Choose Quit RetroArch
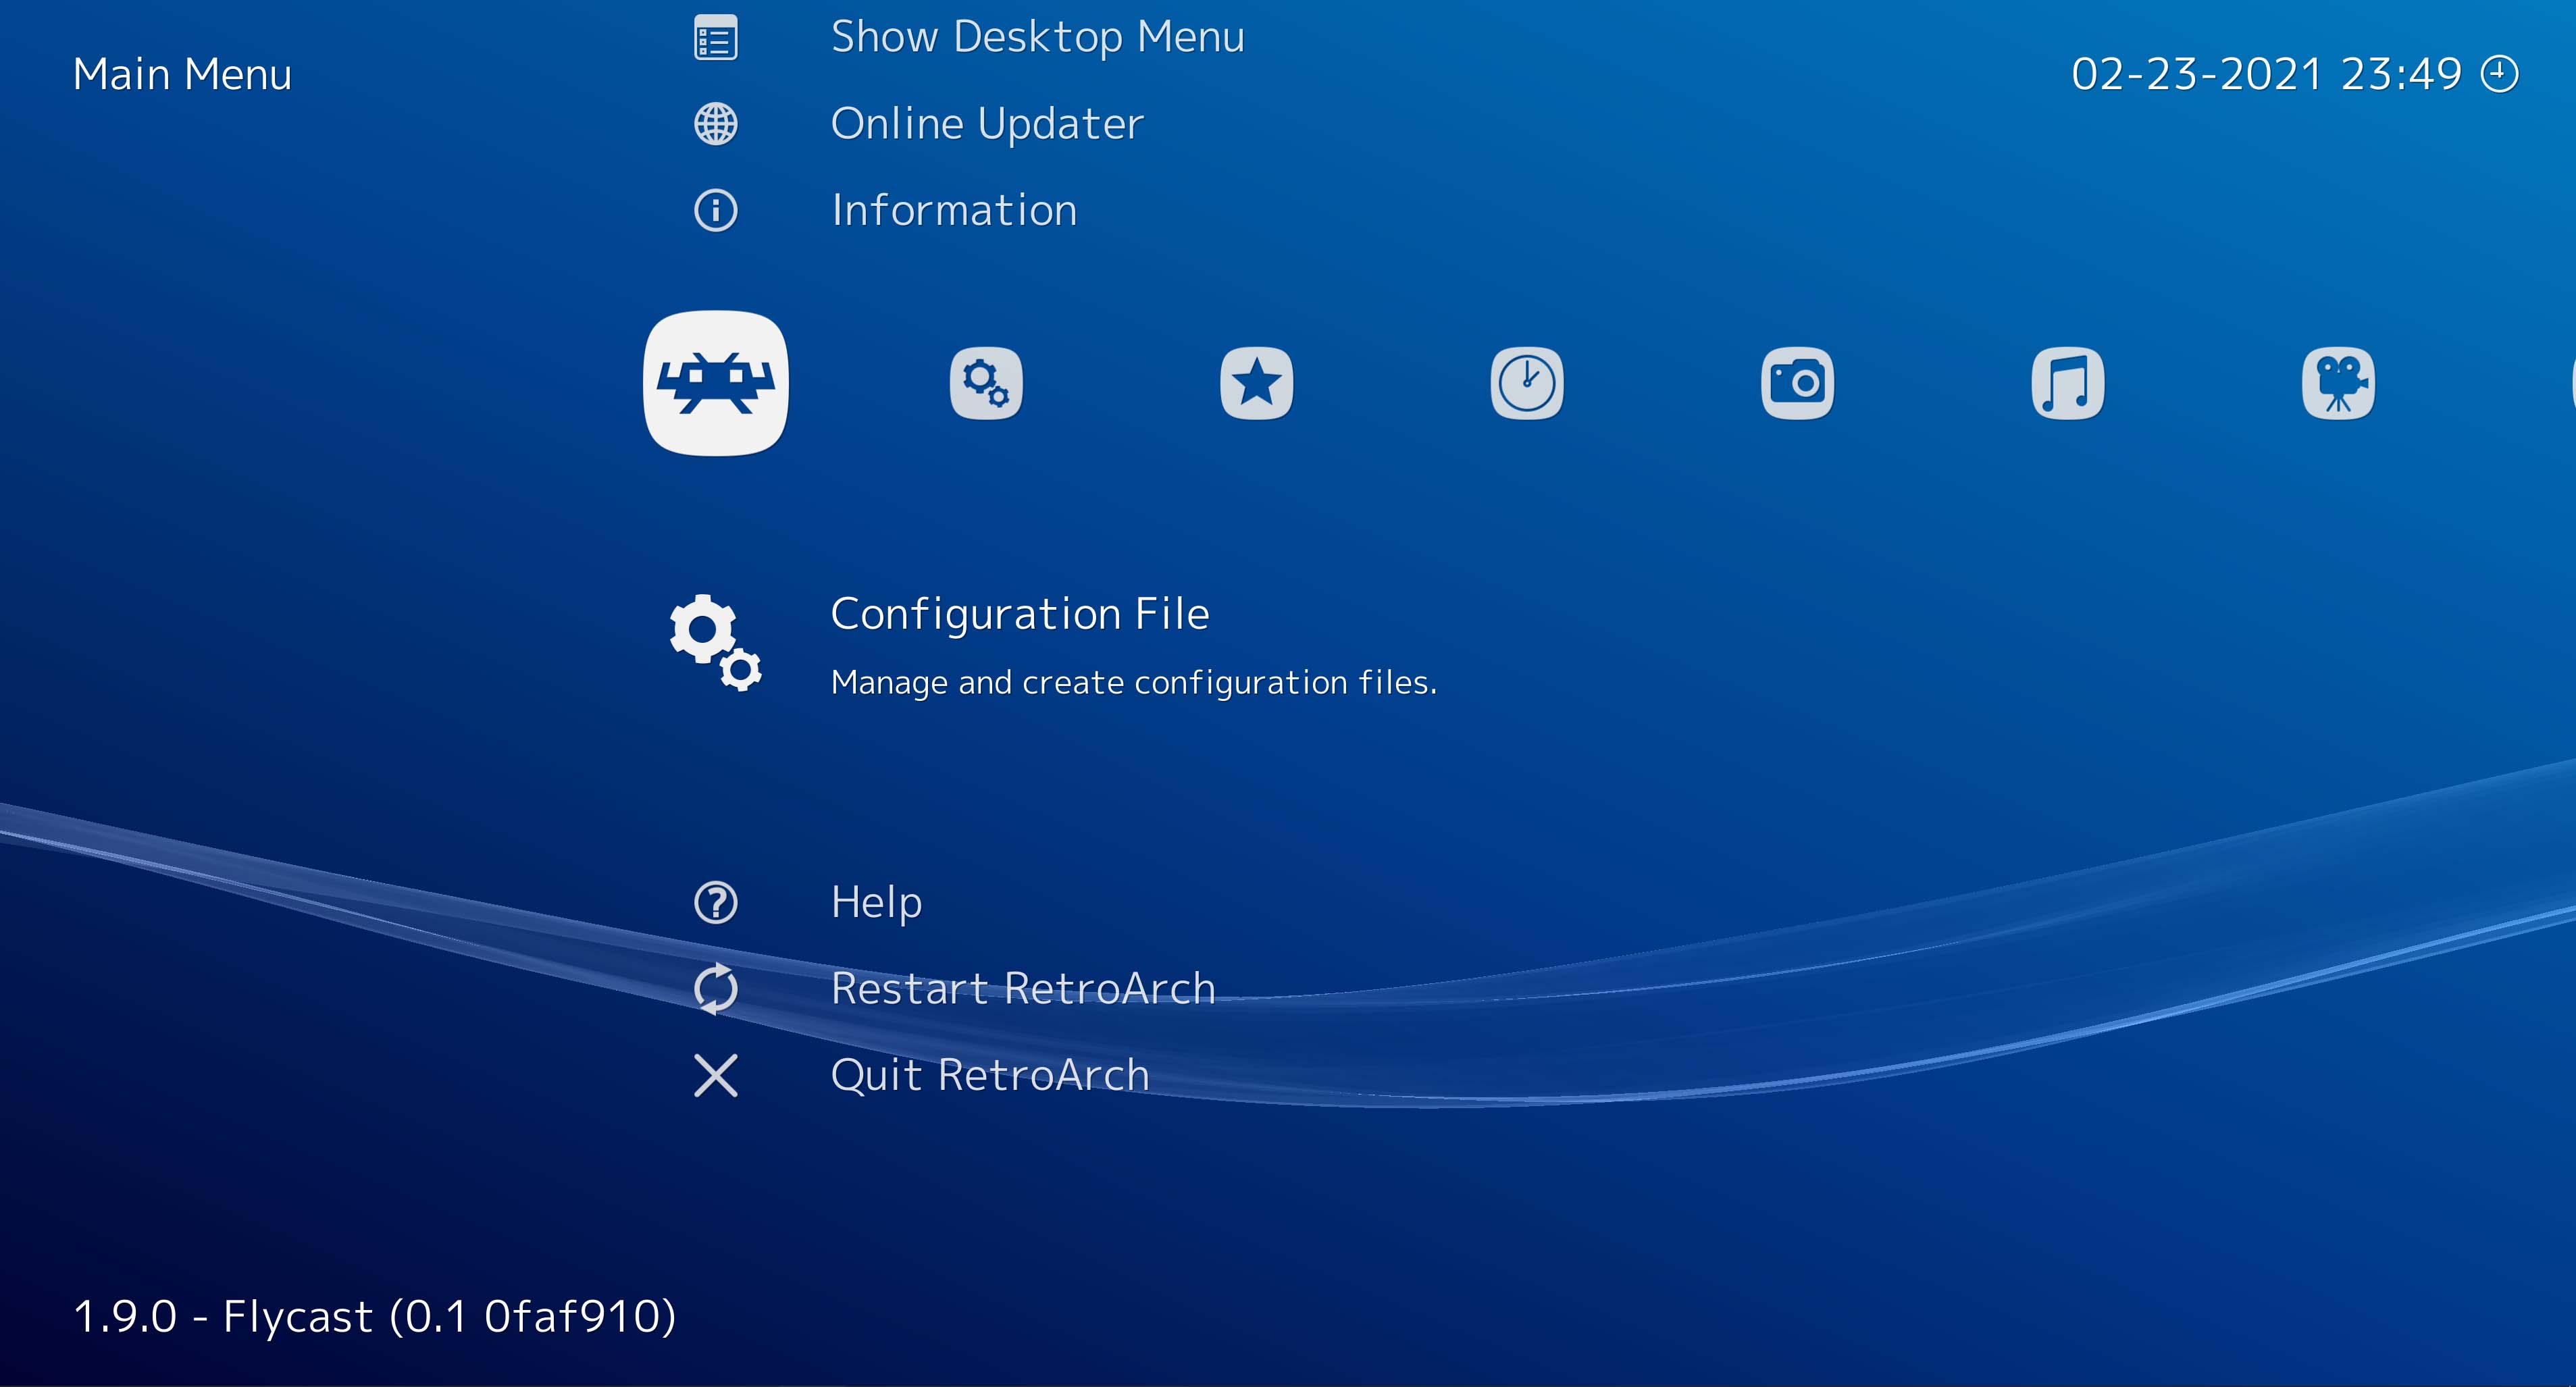The height and width of the screenshot is (1387, 2576). [990, 1076]
